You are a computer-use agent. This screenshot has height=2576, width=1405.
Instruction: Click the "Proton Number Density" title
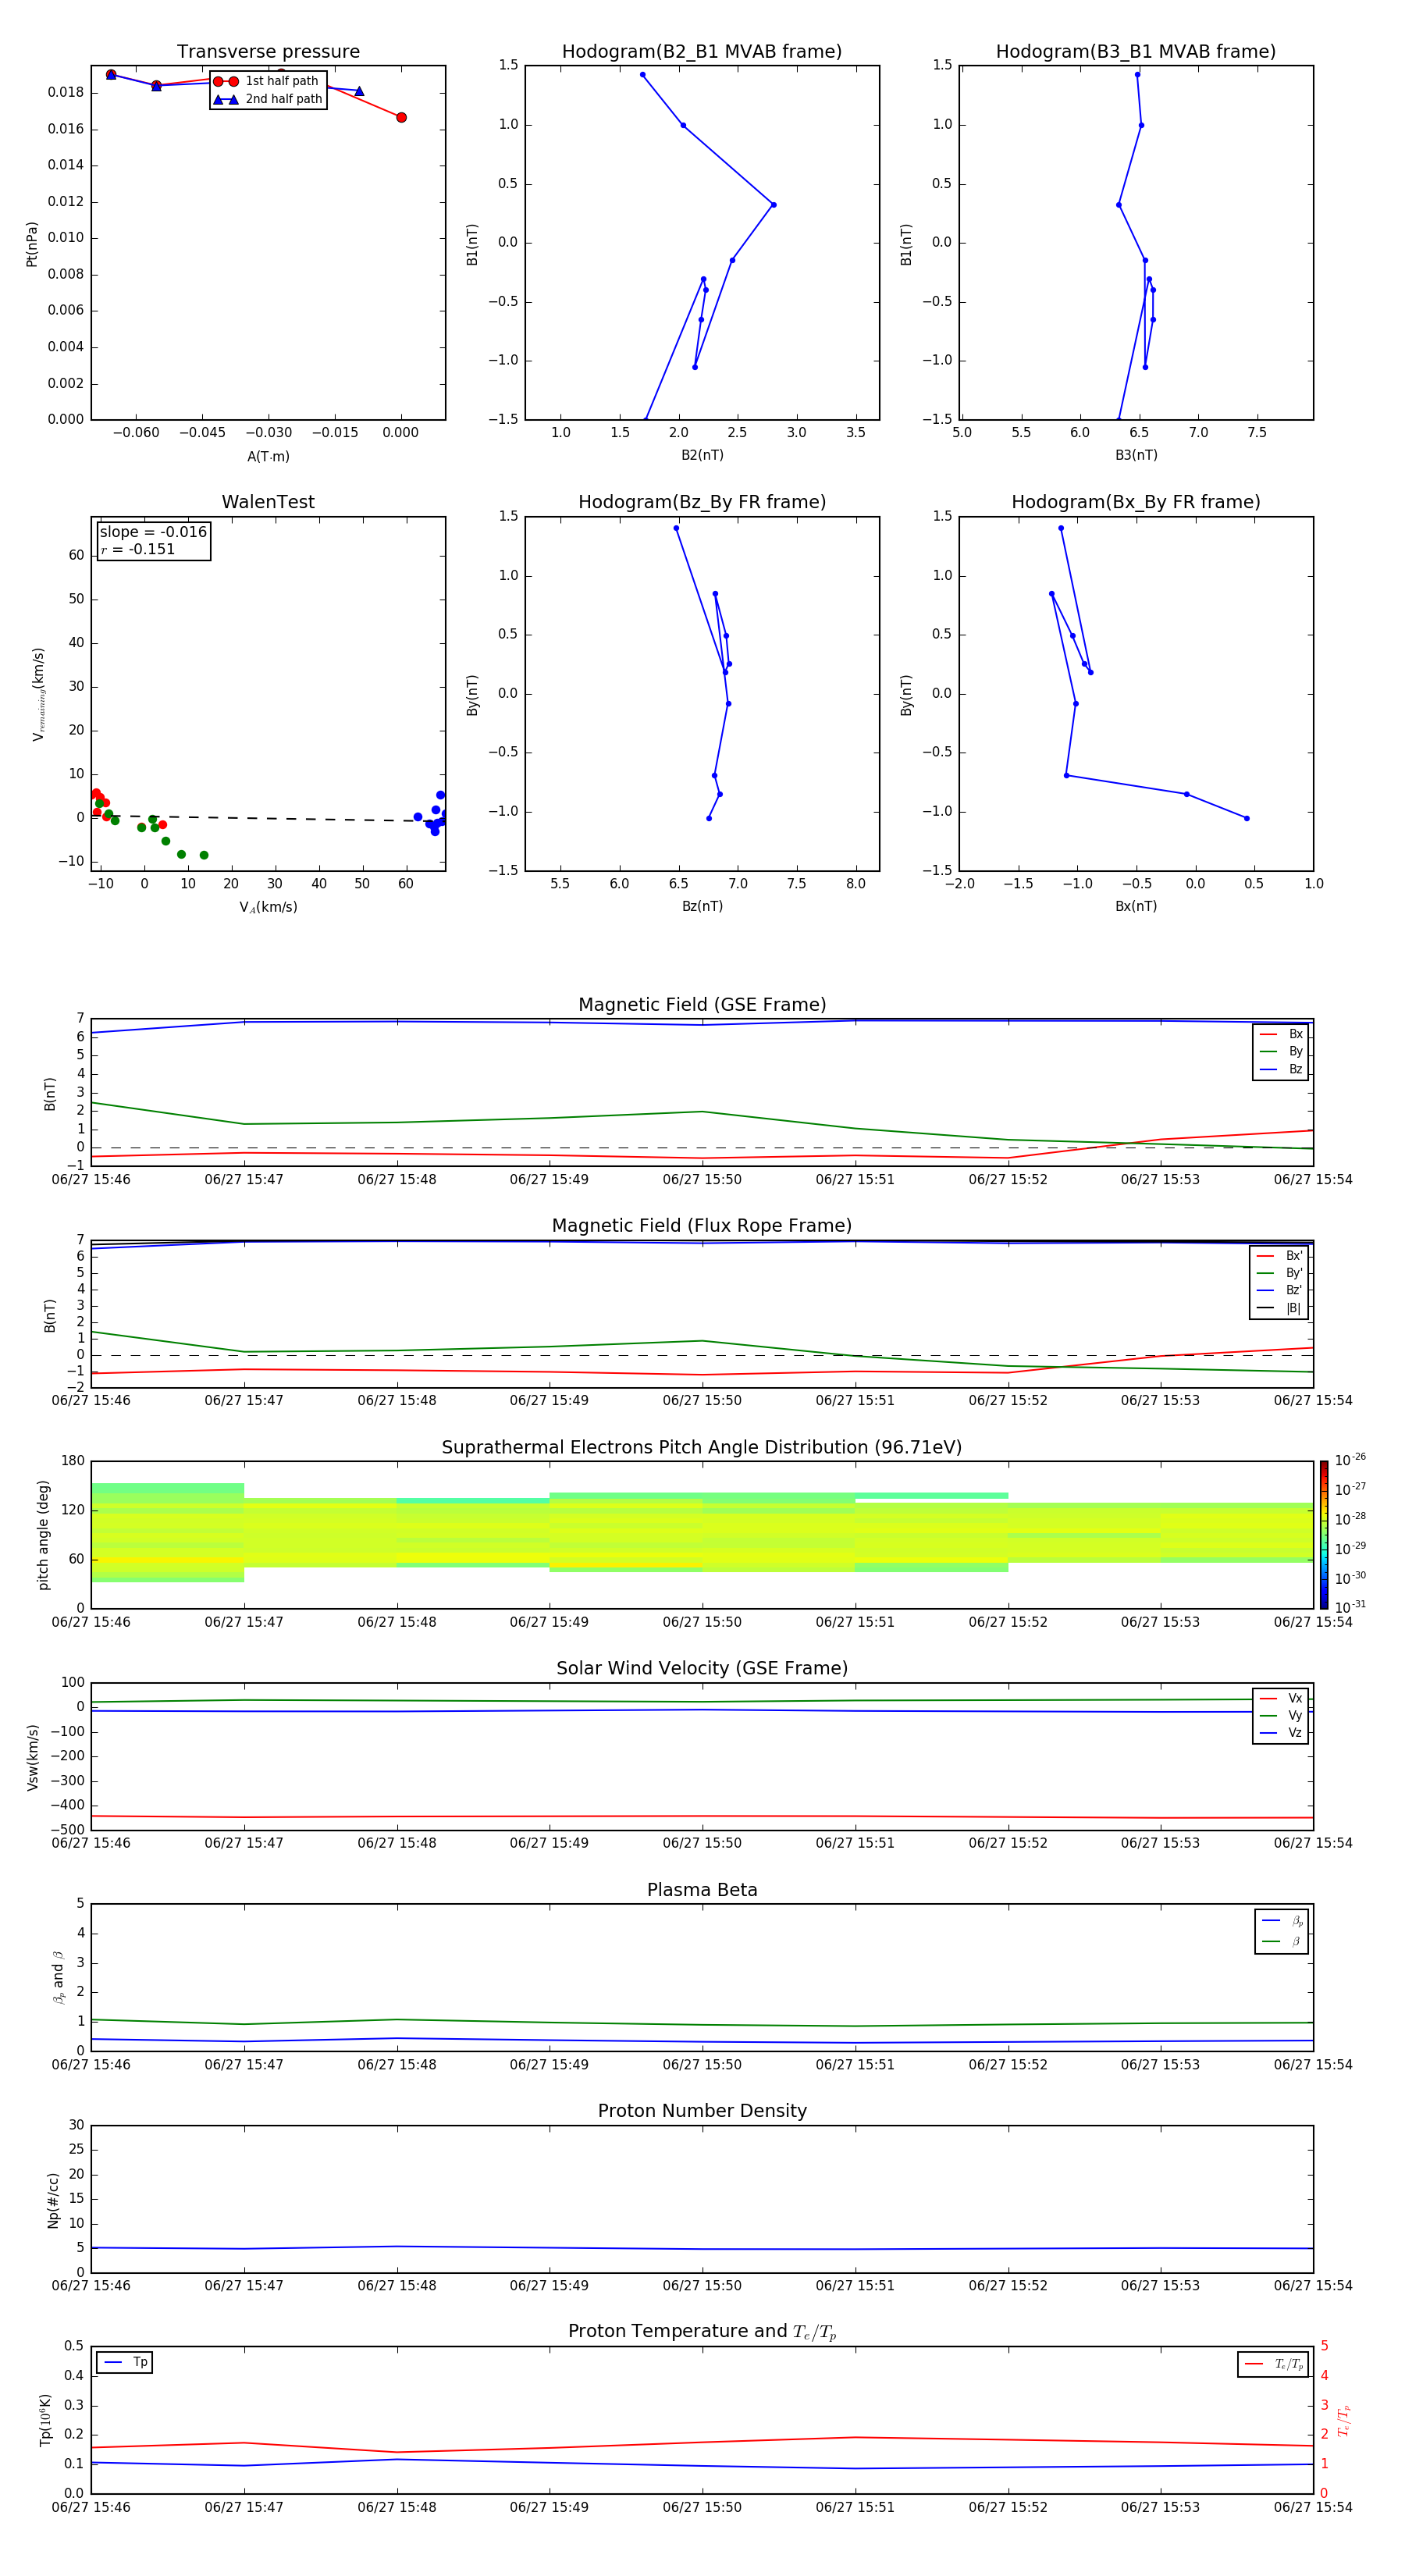pyautogui.click(x=702, y=2111)
